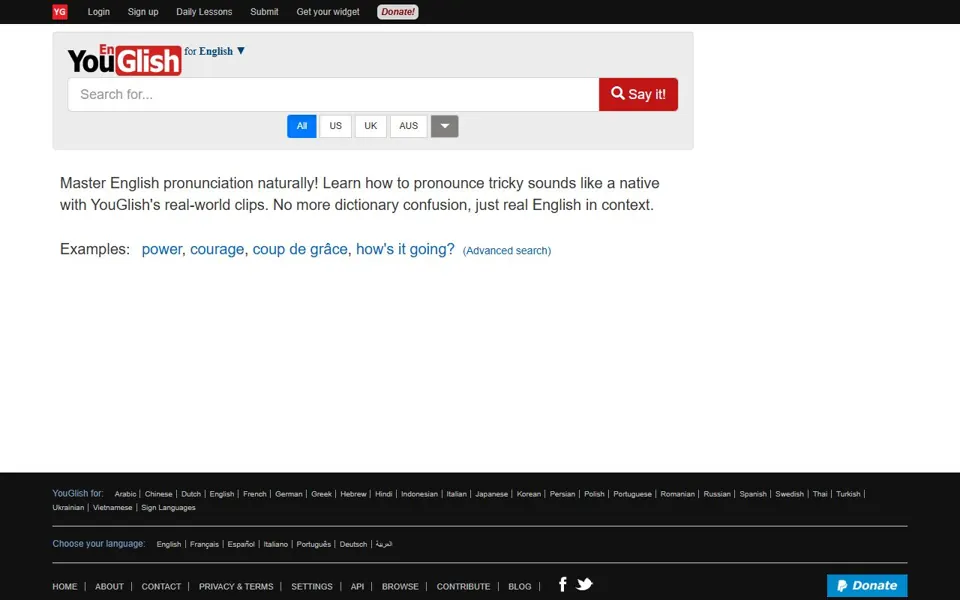Switch site language to Português
This screenshot has width=960, height=600.
(313, 544)
